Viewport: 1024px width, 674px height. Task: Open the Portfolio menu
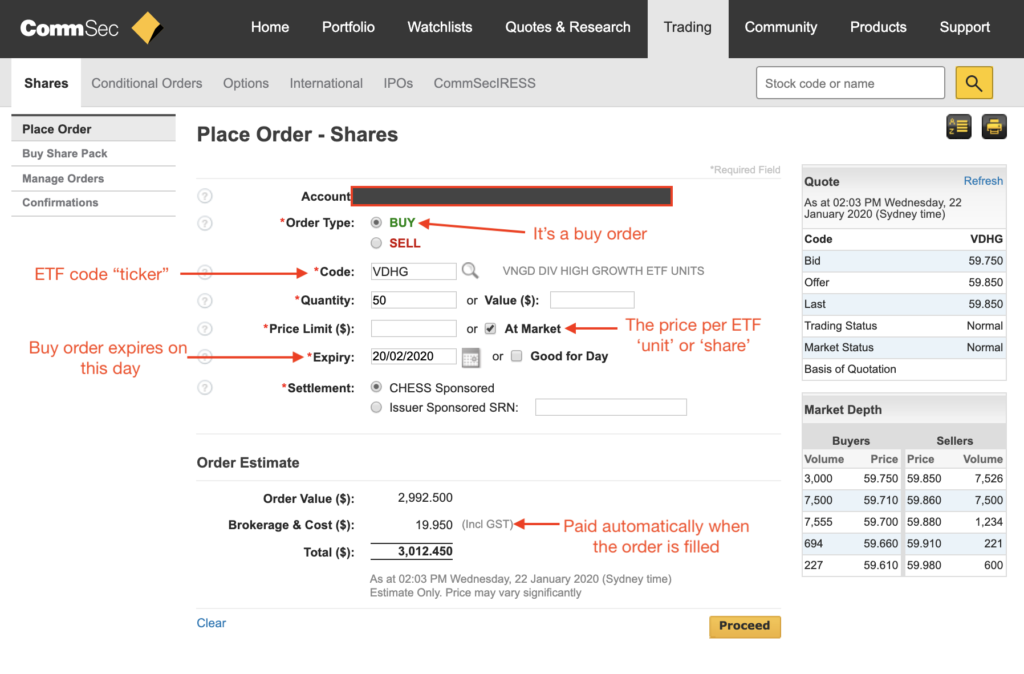(348, 27)
